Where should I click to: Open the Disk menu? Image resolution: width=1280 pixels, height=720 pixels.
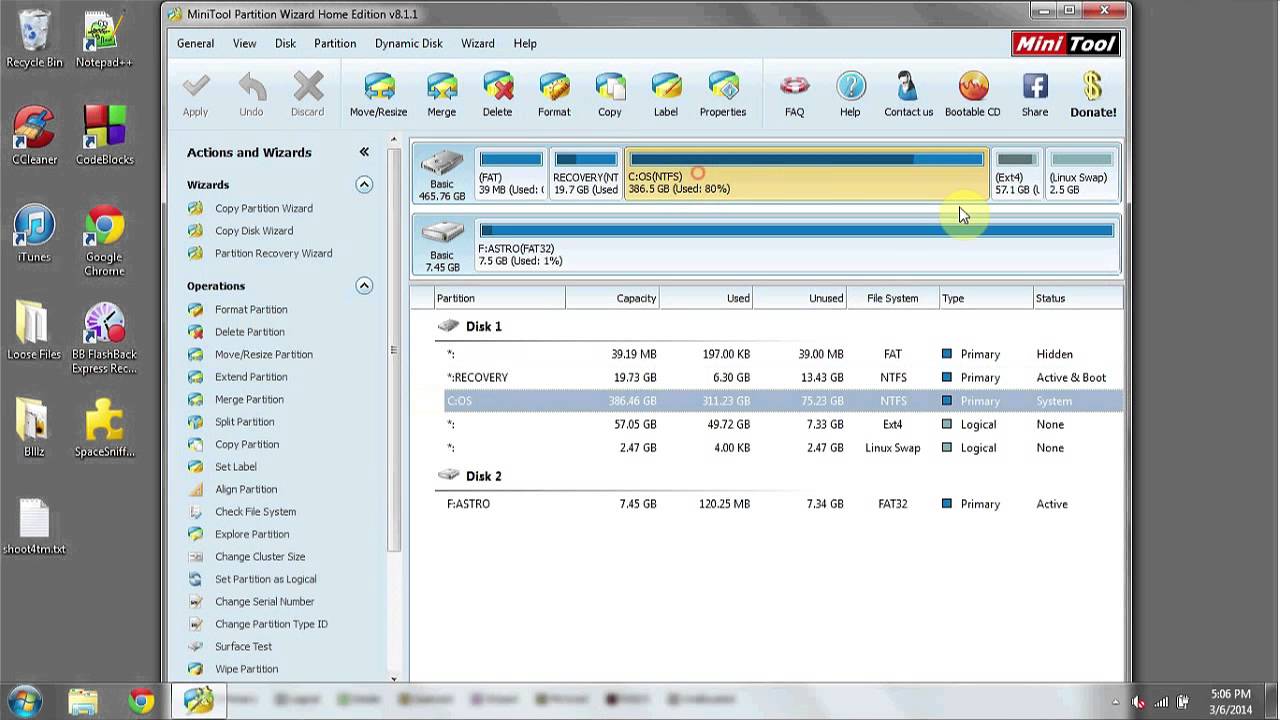pyautogui.click(x=285, y=44)
